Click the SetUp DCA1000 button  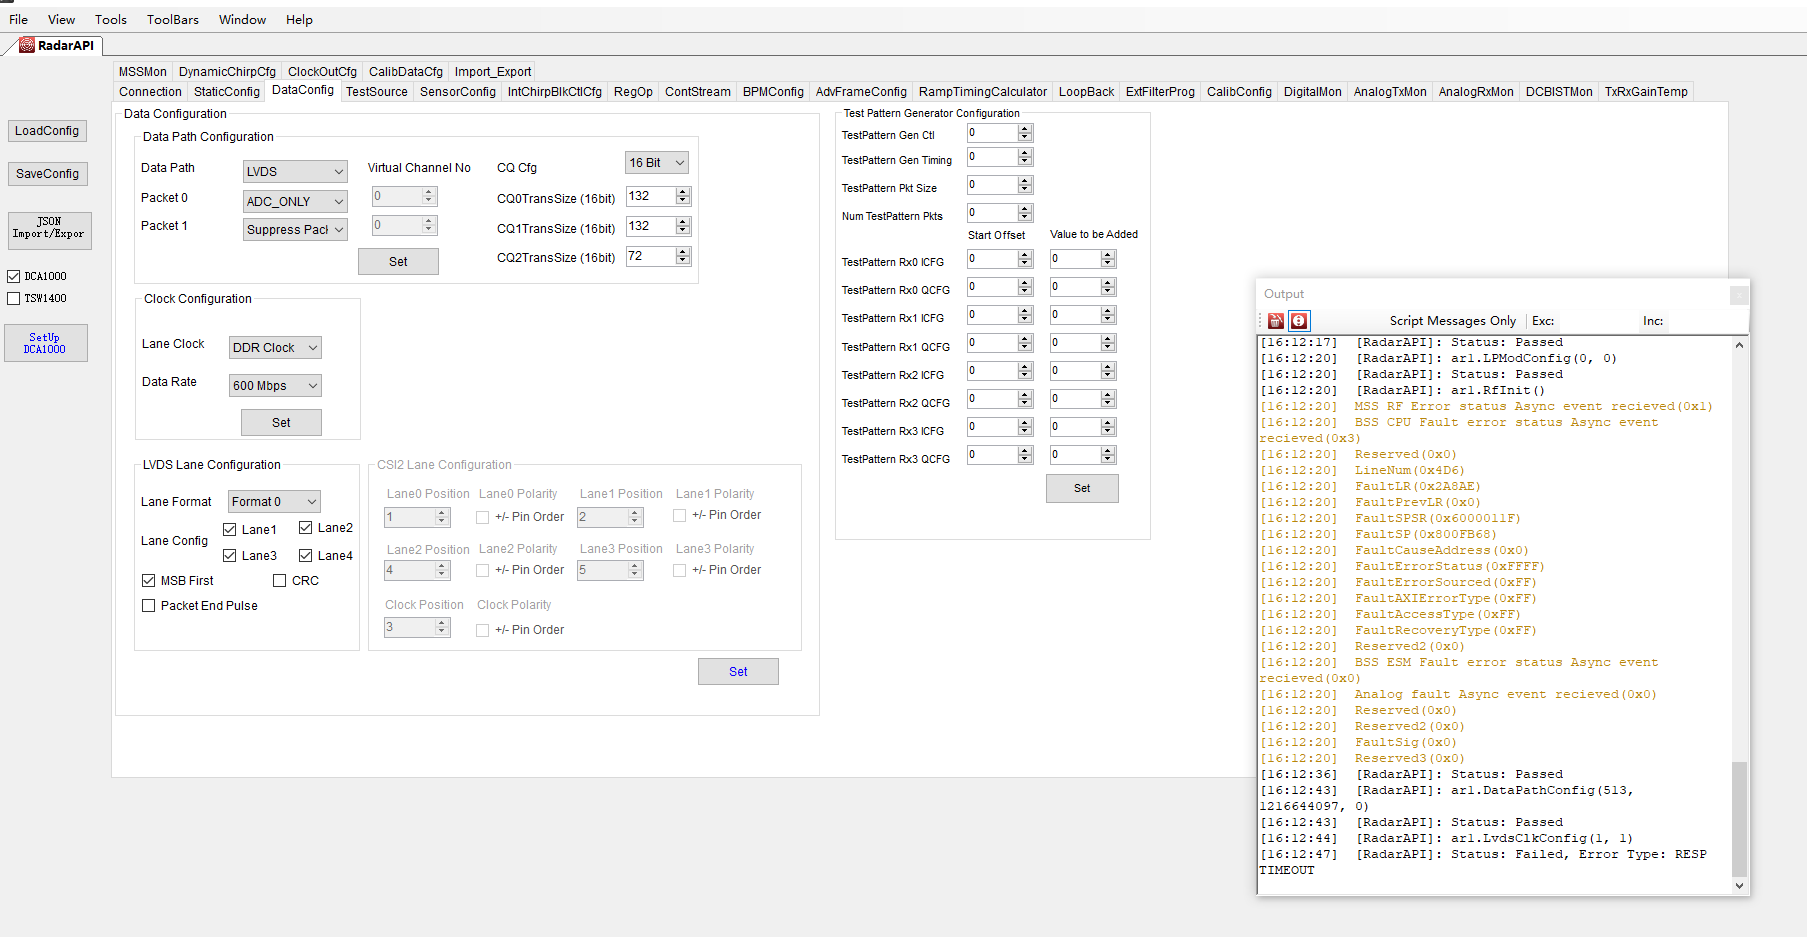point(46,342)
